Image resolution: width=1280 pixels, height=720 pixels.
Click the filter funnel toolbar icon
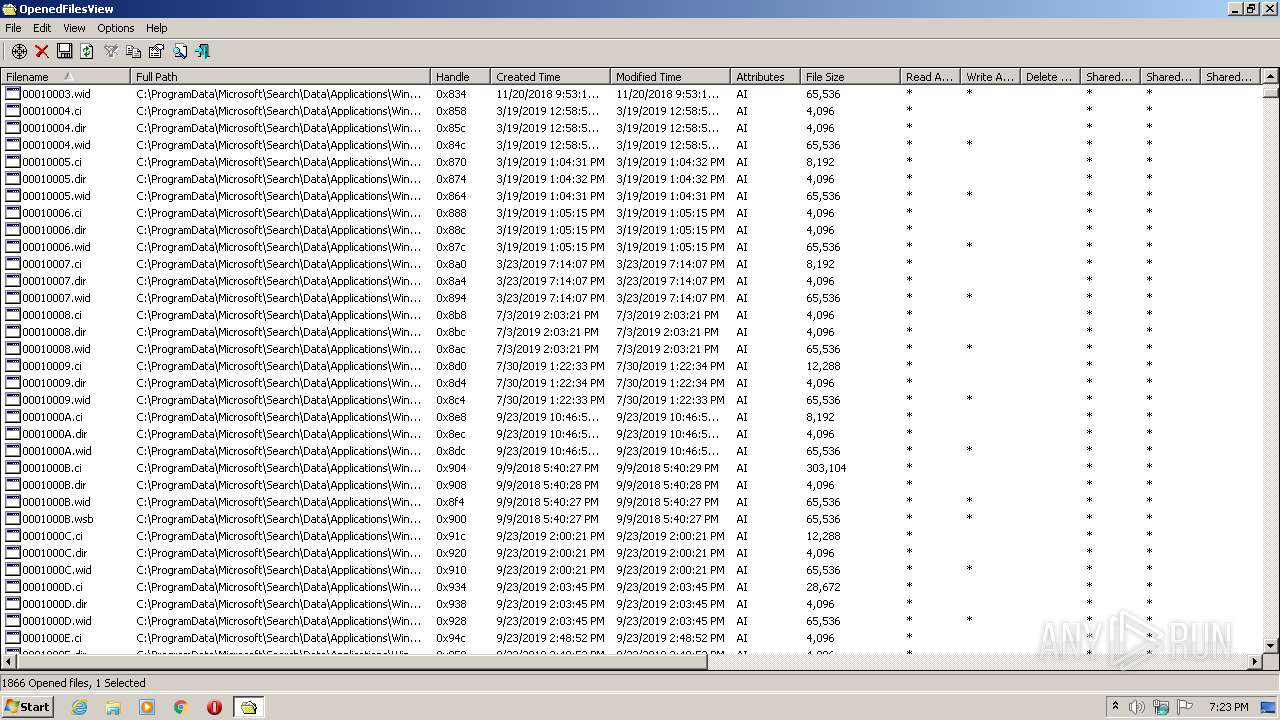point(111,51)
